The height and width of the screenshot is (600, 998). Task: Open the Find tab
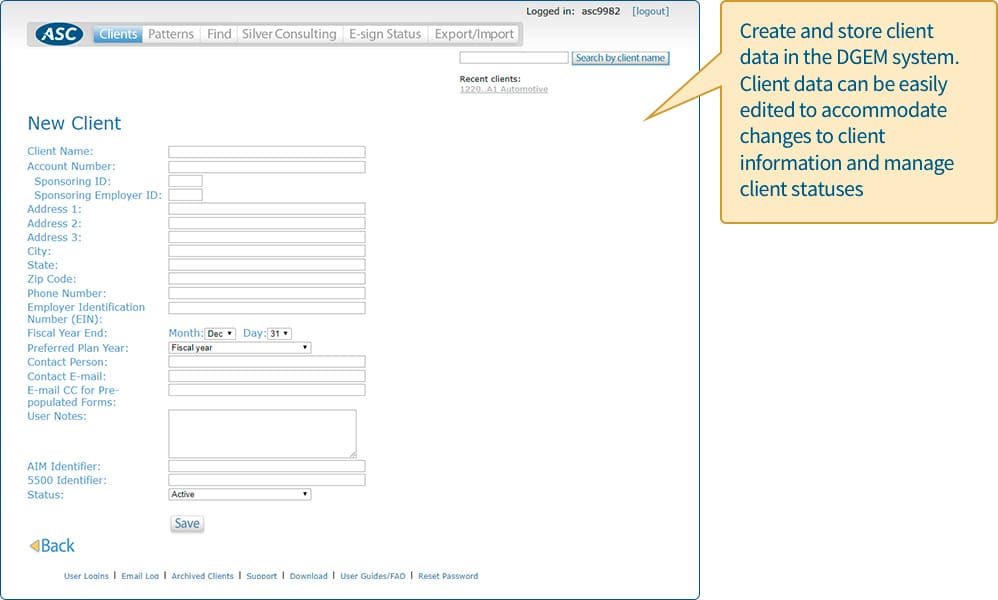point(219,34)
